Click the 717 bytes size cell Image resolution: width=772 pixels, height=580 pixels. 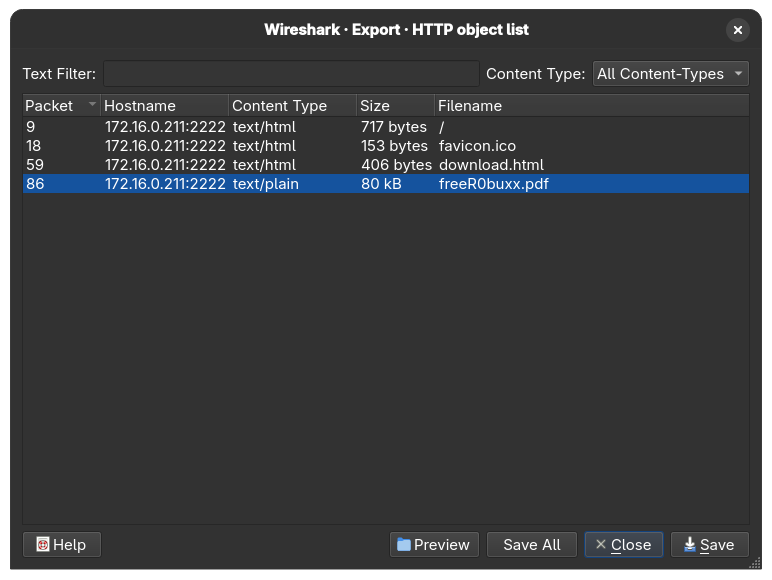(x=394, y=127)
